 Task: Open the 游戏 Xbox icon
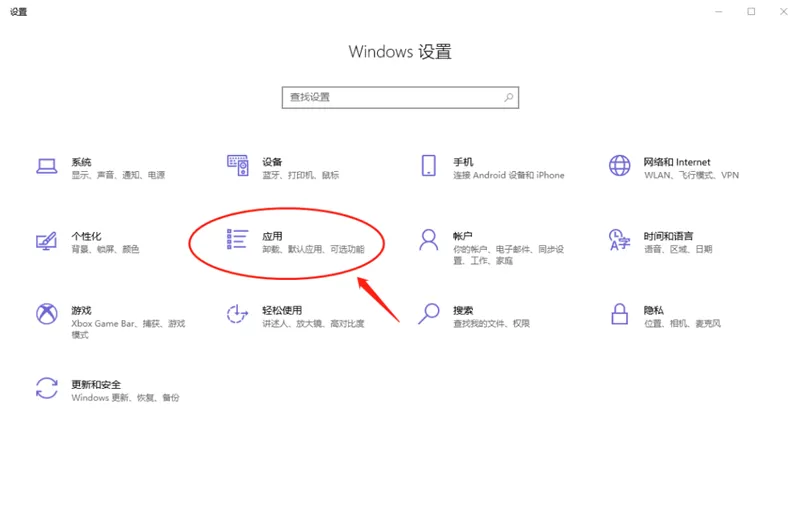coord(46,314)
